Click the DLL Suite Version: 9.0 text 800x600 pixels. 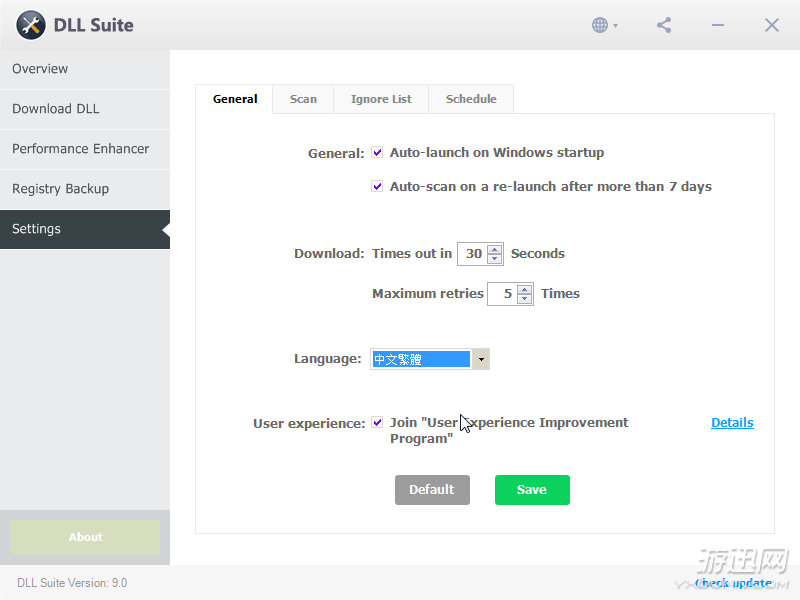72,583
